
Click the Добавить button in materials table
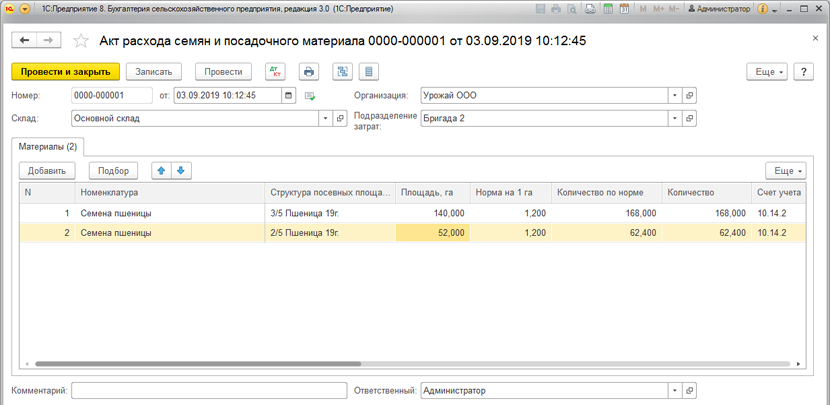tap(47, 170)
